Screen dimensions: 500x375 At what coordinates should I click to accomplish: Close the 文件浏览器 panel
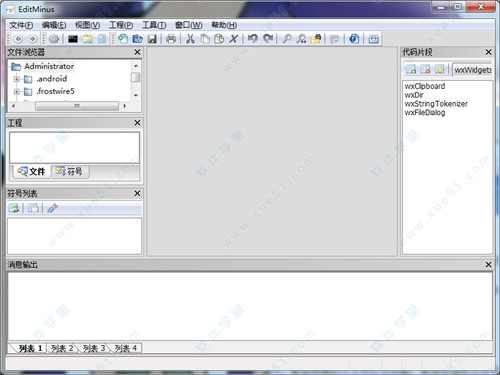137,52
